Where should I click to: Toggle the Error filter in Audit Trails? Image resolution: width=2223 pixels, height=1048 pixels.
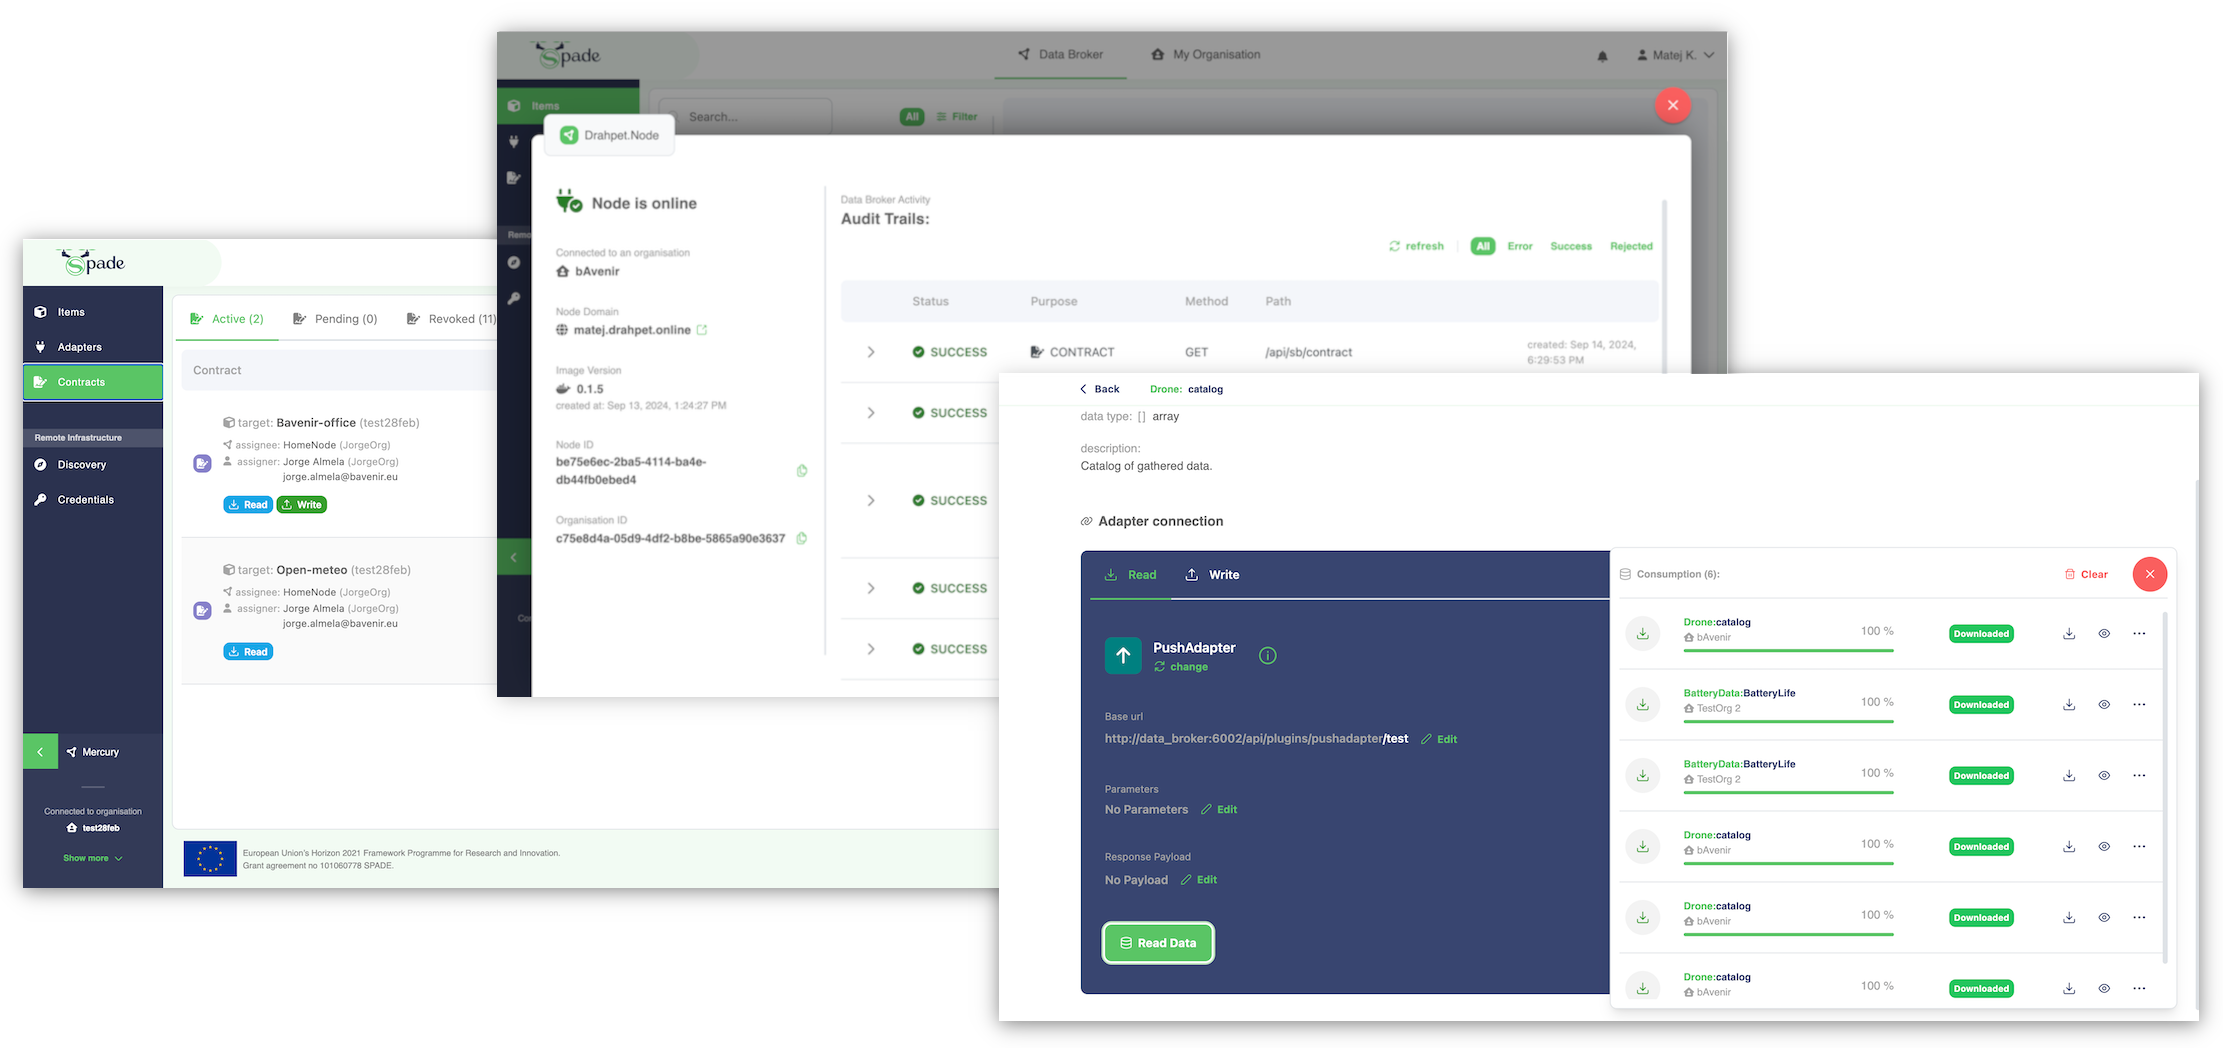click(1519, 246)
